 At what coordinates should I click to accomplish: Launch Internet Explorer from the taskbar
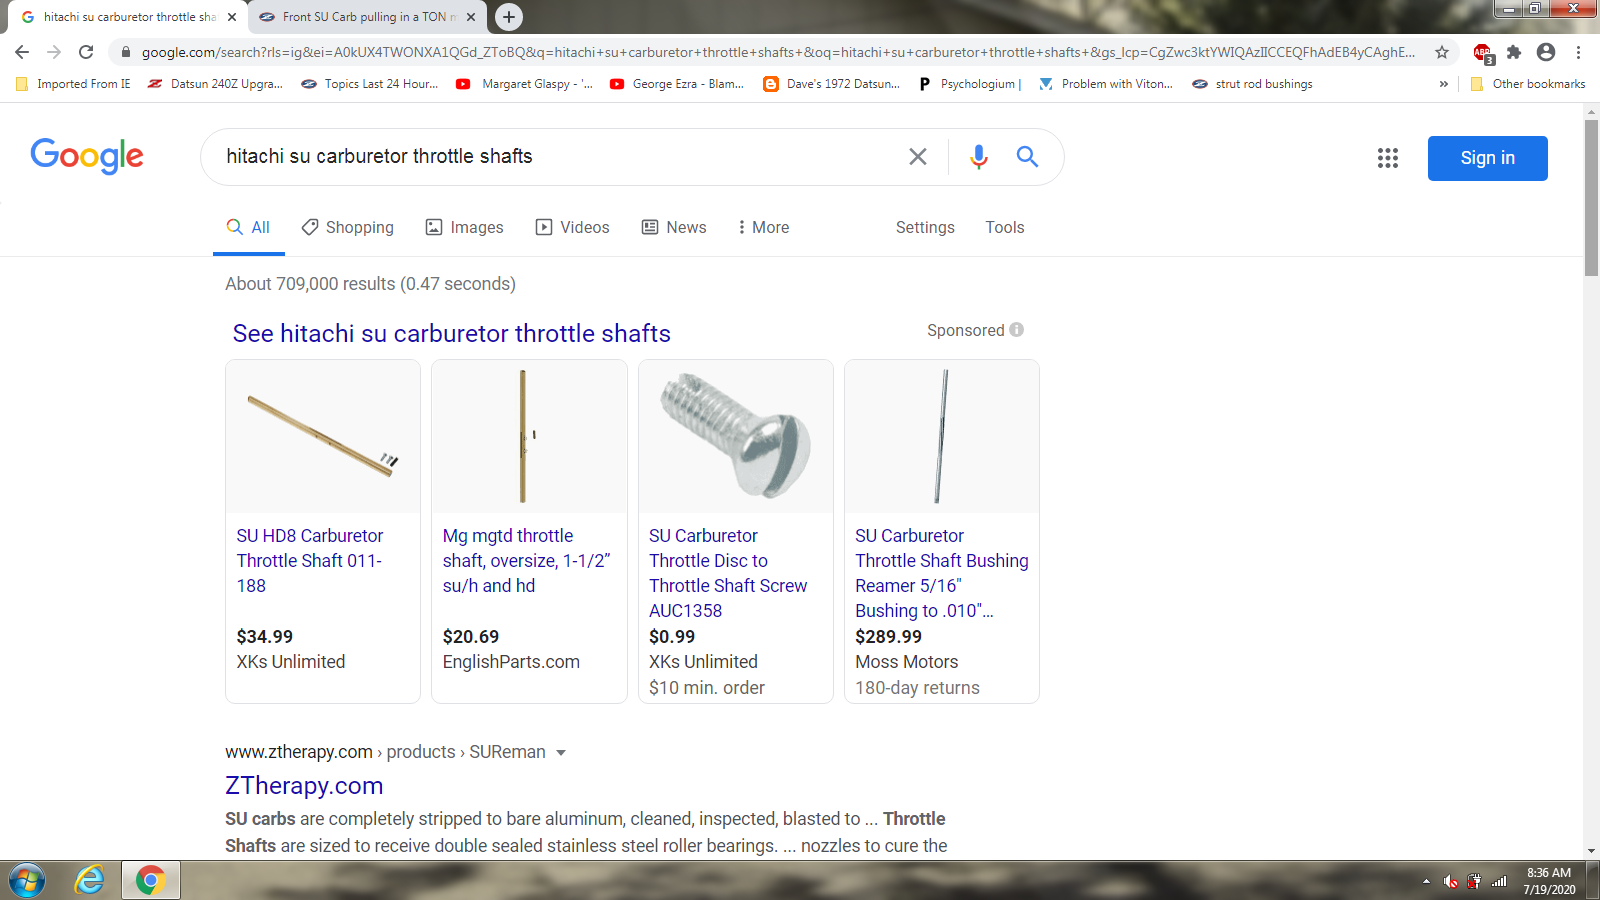[89, 880]
